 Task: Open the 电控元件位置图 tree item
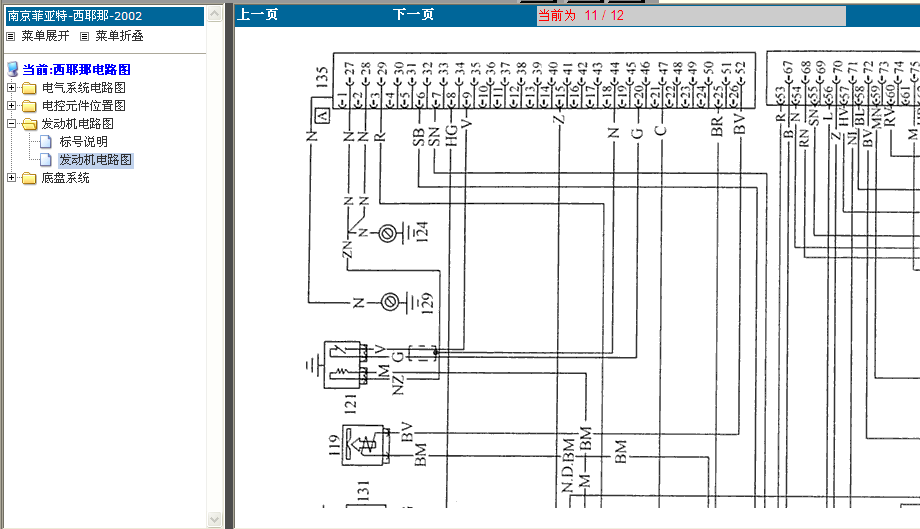(x=83, y=106)
